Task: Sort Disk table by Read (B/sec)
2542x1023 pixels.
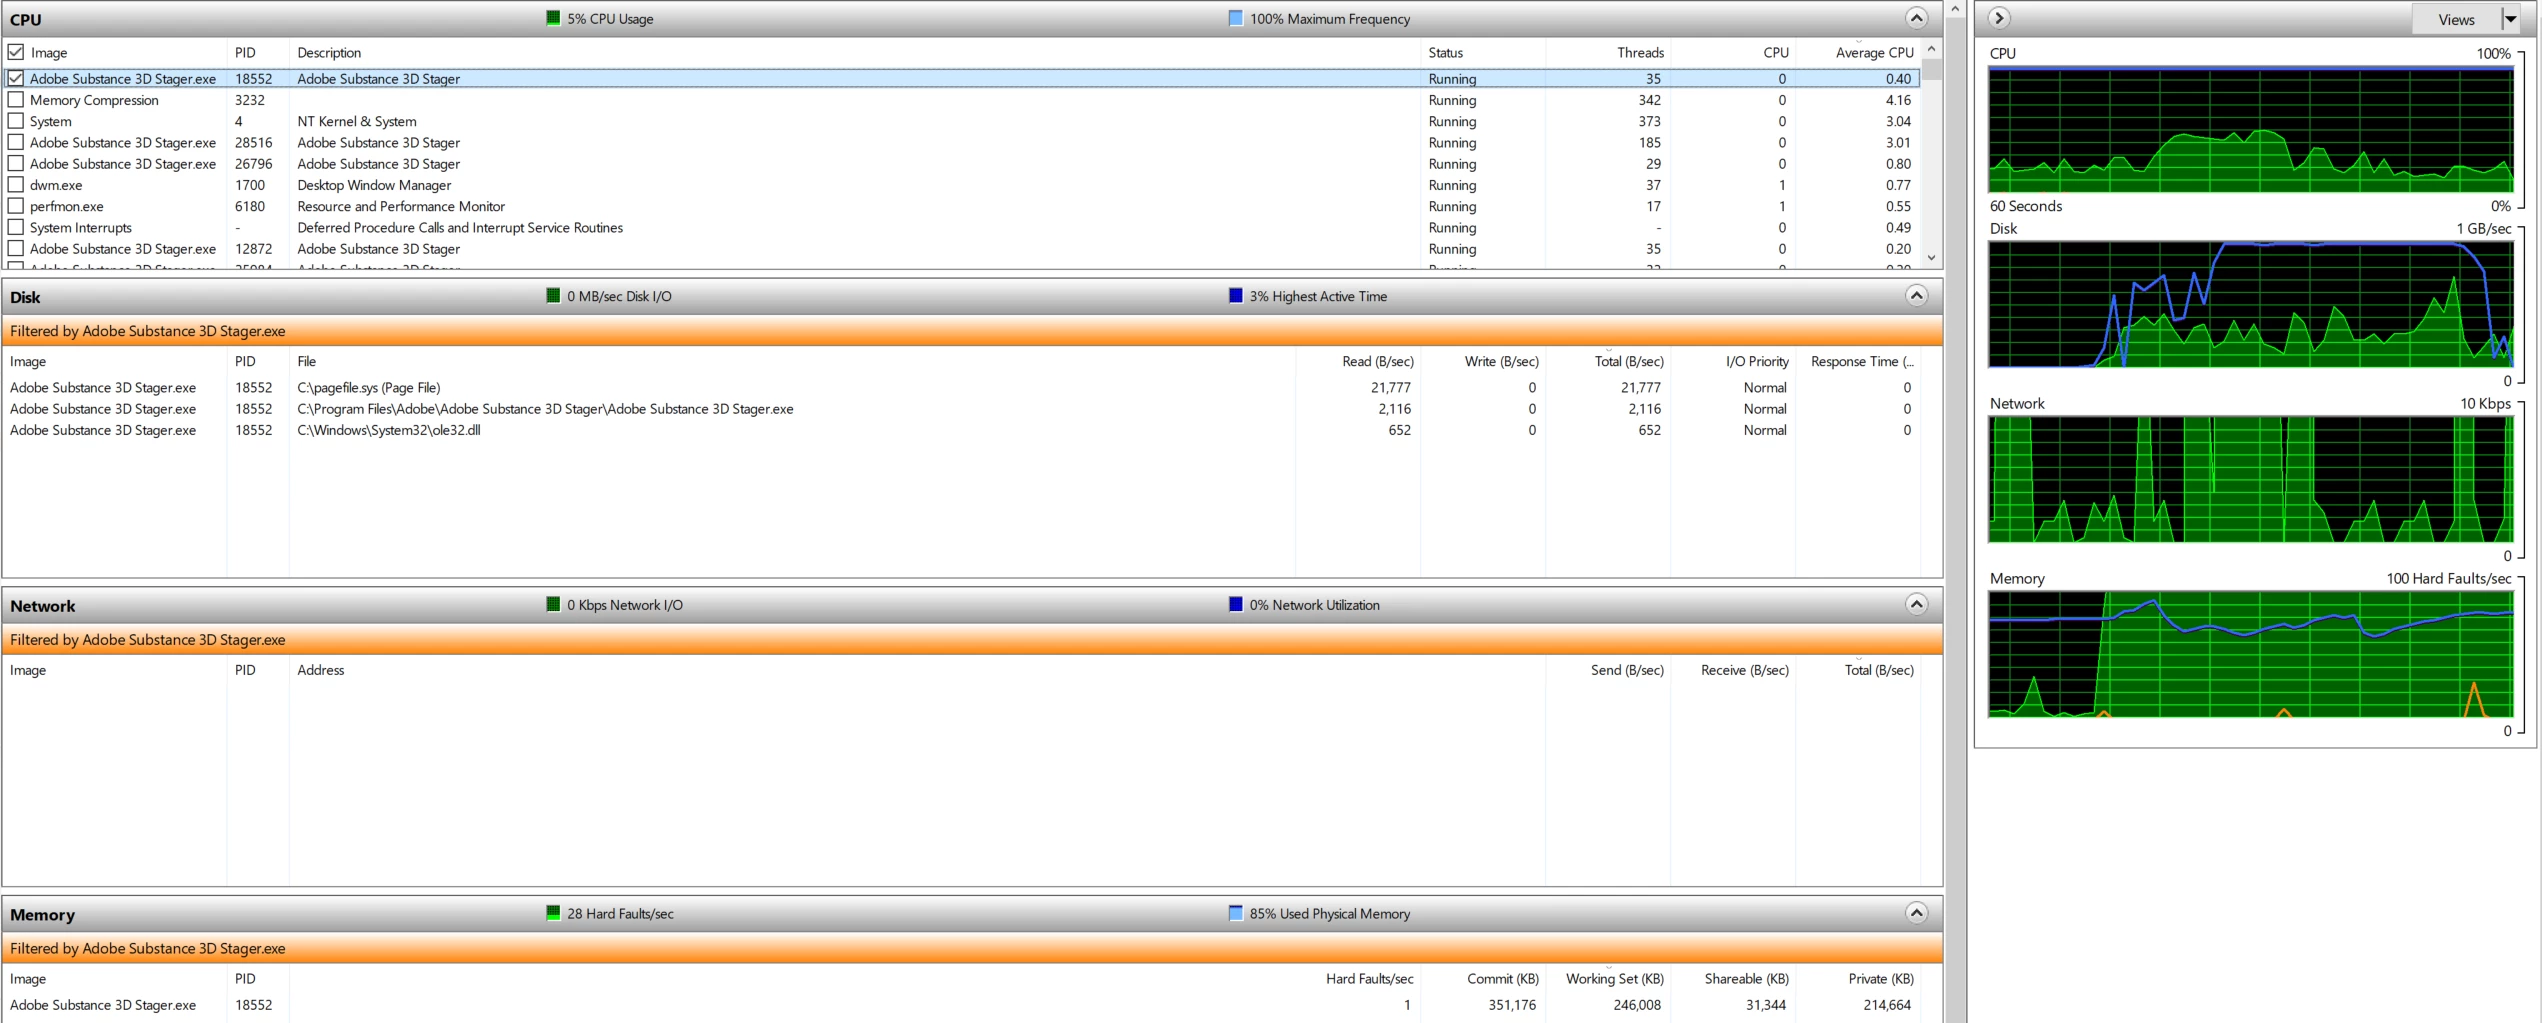Action: click(1358, 361)
